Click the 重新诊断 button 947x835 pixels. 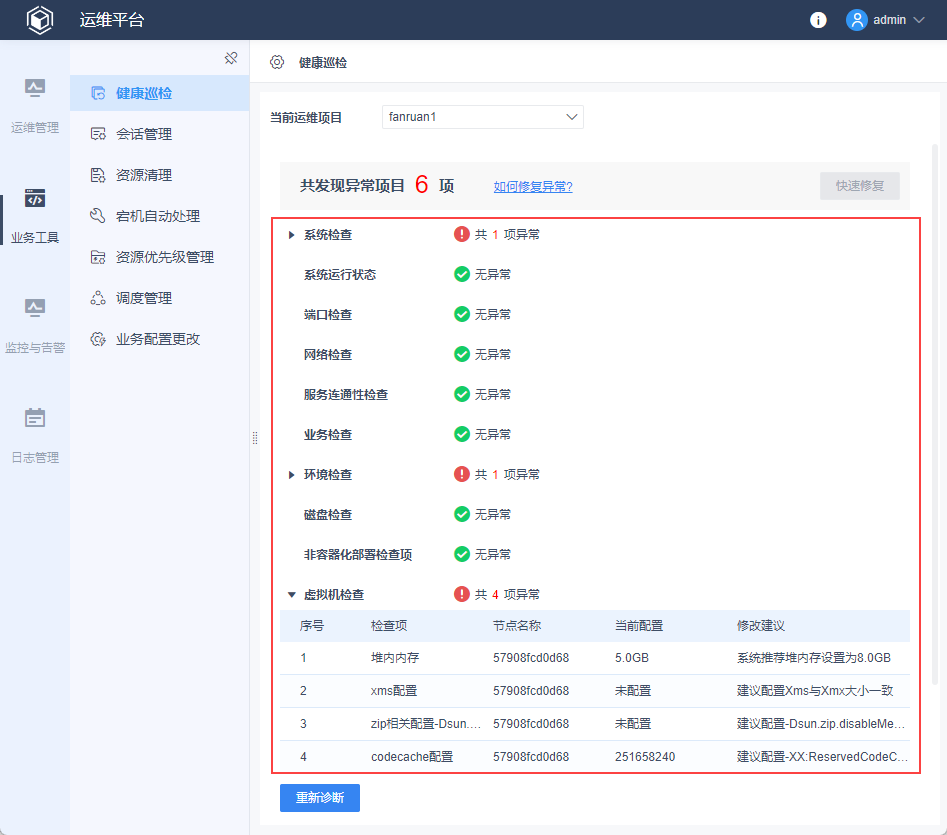click(x=319, y=798)
